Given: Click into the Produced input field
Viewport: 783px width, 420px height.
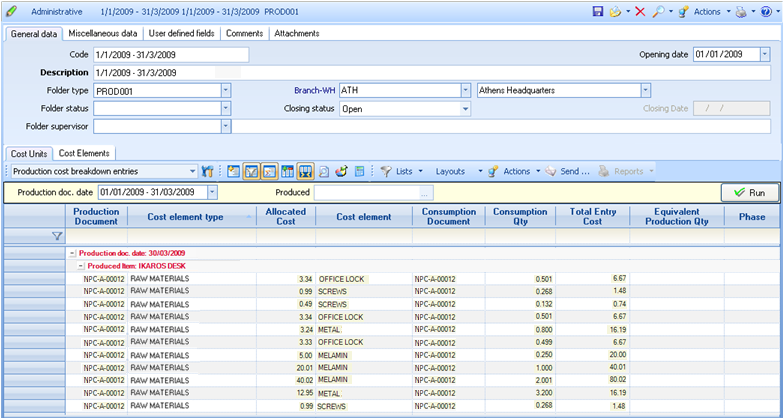Looking at the screenshot, I should (368, 193).
